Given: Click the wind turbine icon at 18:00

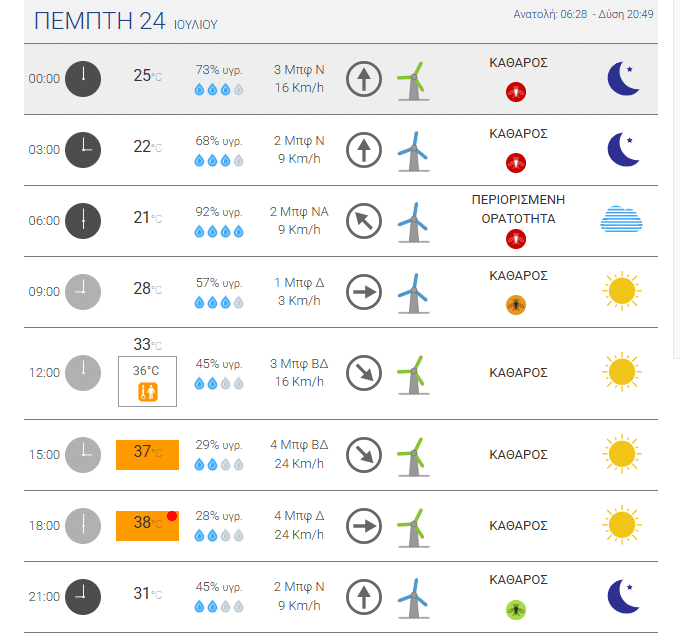Looking at the screenshot, I should (x=413, y=528).
